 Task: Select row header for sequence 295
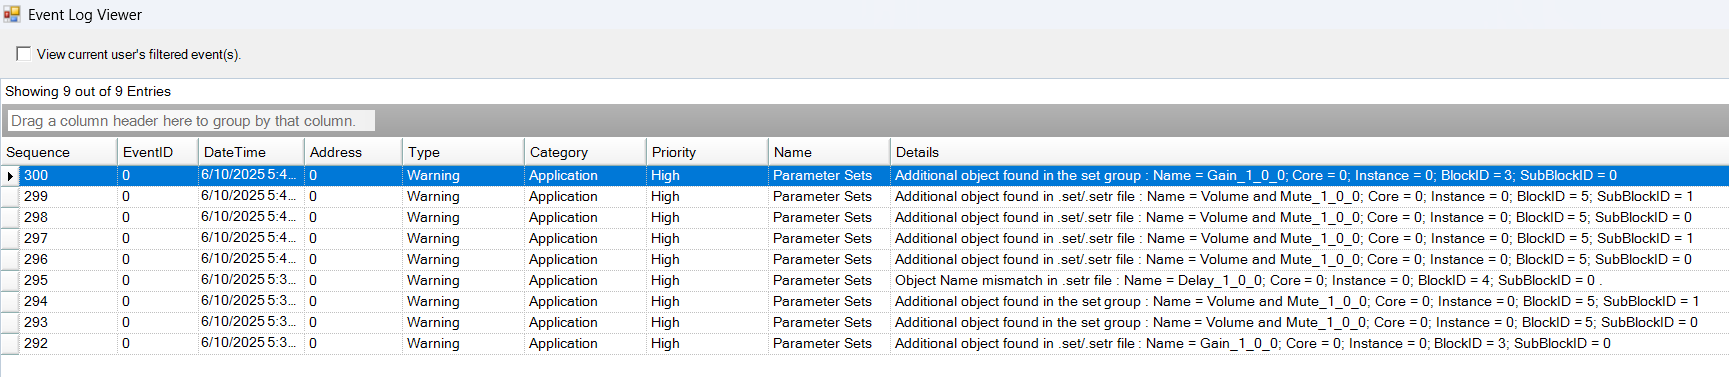click(10, 281)
